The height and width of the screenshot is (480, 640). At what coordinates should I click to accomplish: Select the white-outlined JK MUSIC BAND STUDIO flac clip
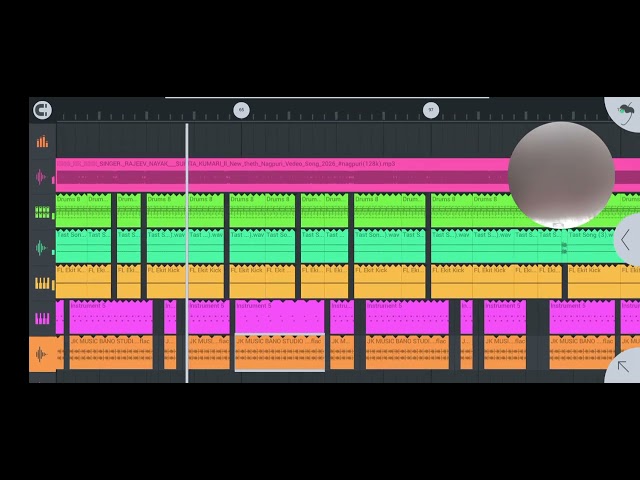click(x=280, y=353)
